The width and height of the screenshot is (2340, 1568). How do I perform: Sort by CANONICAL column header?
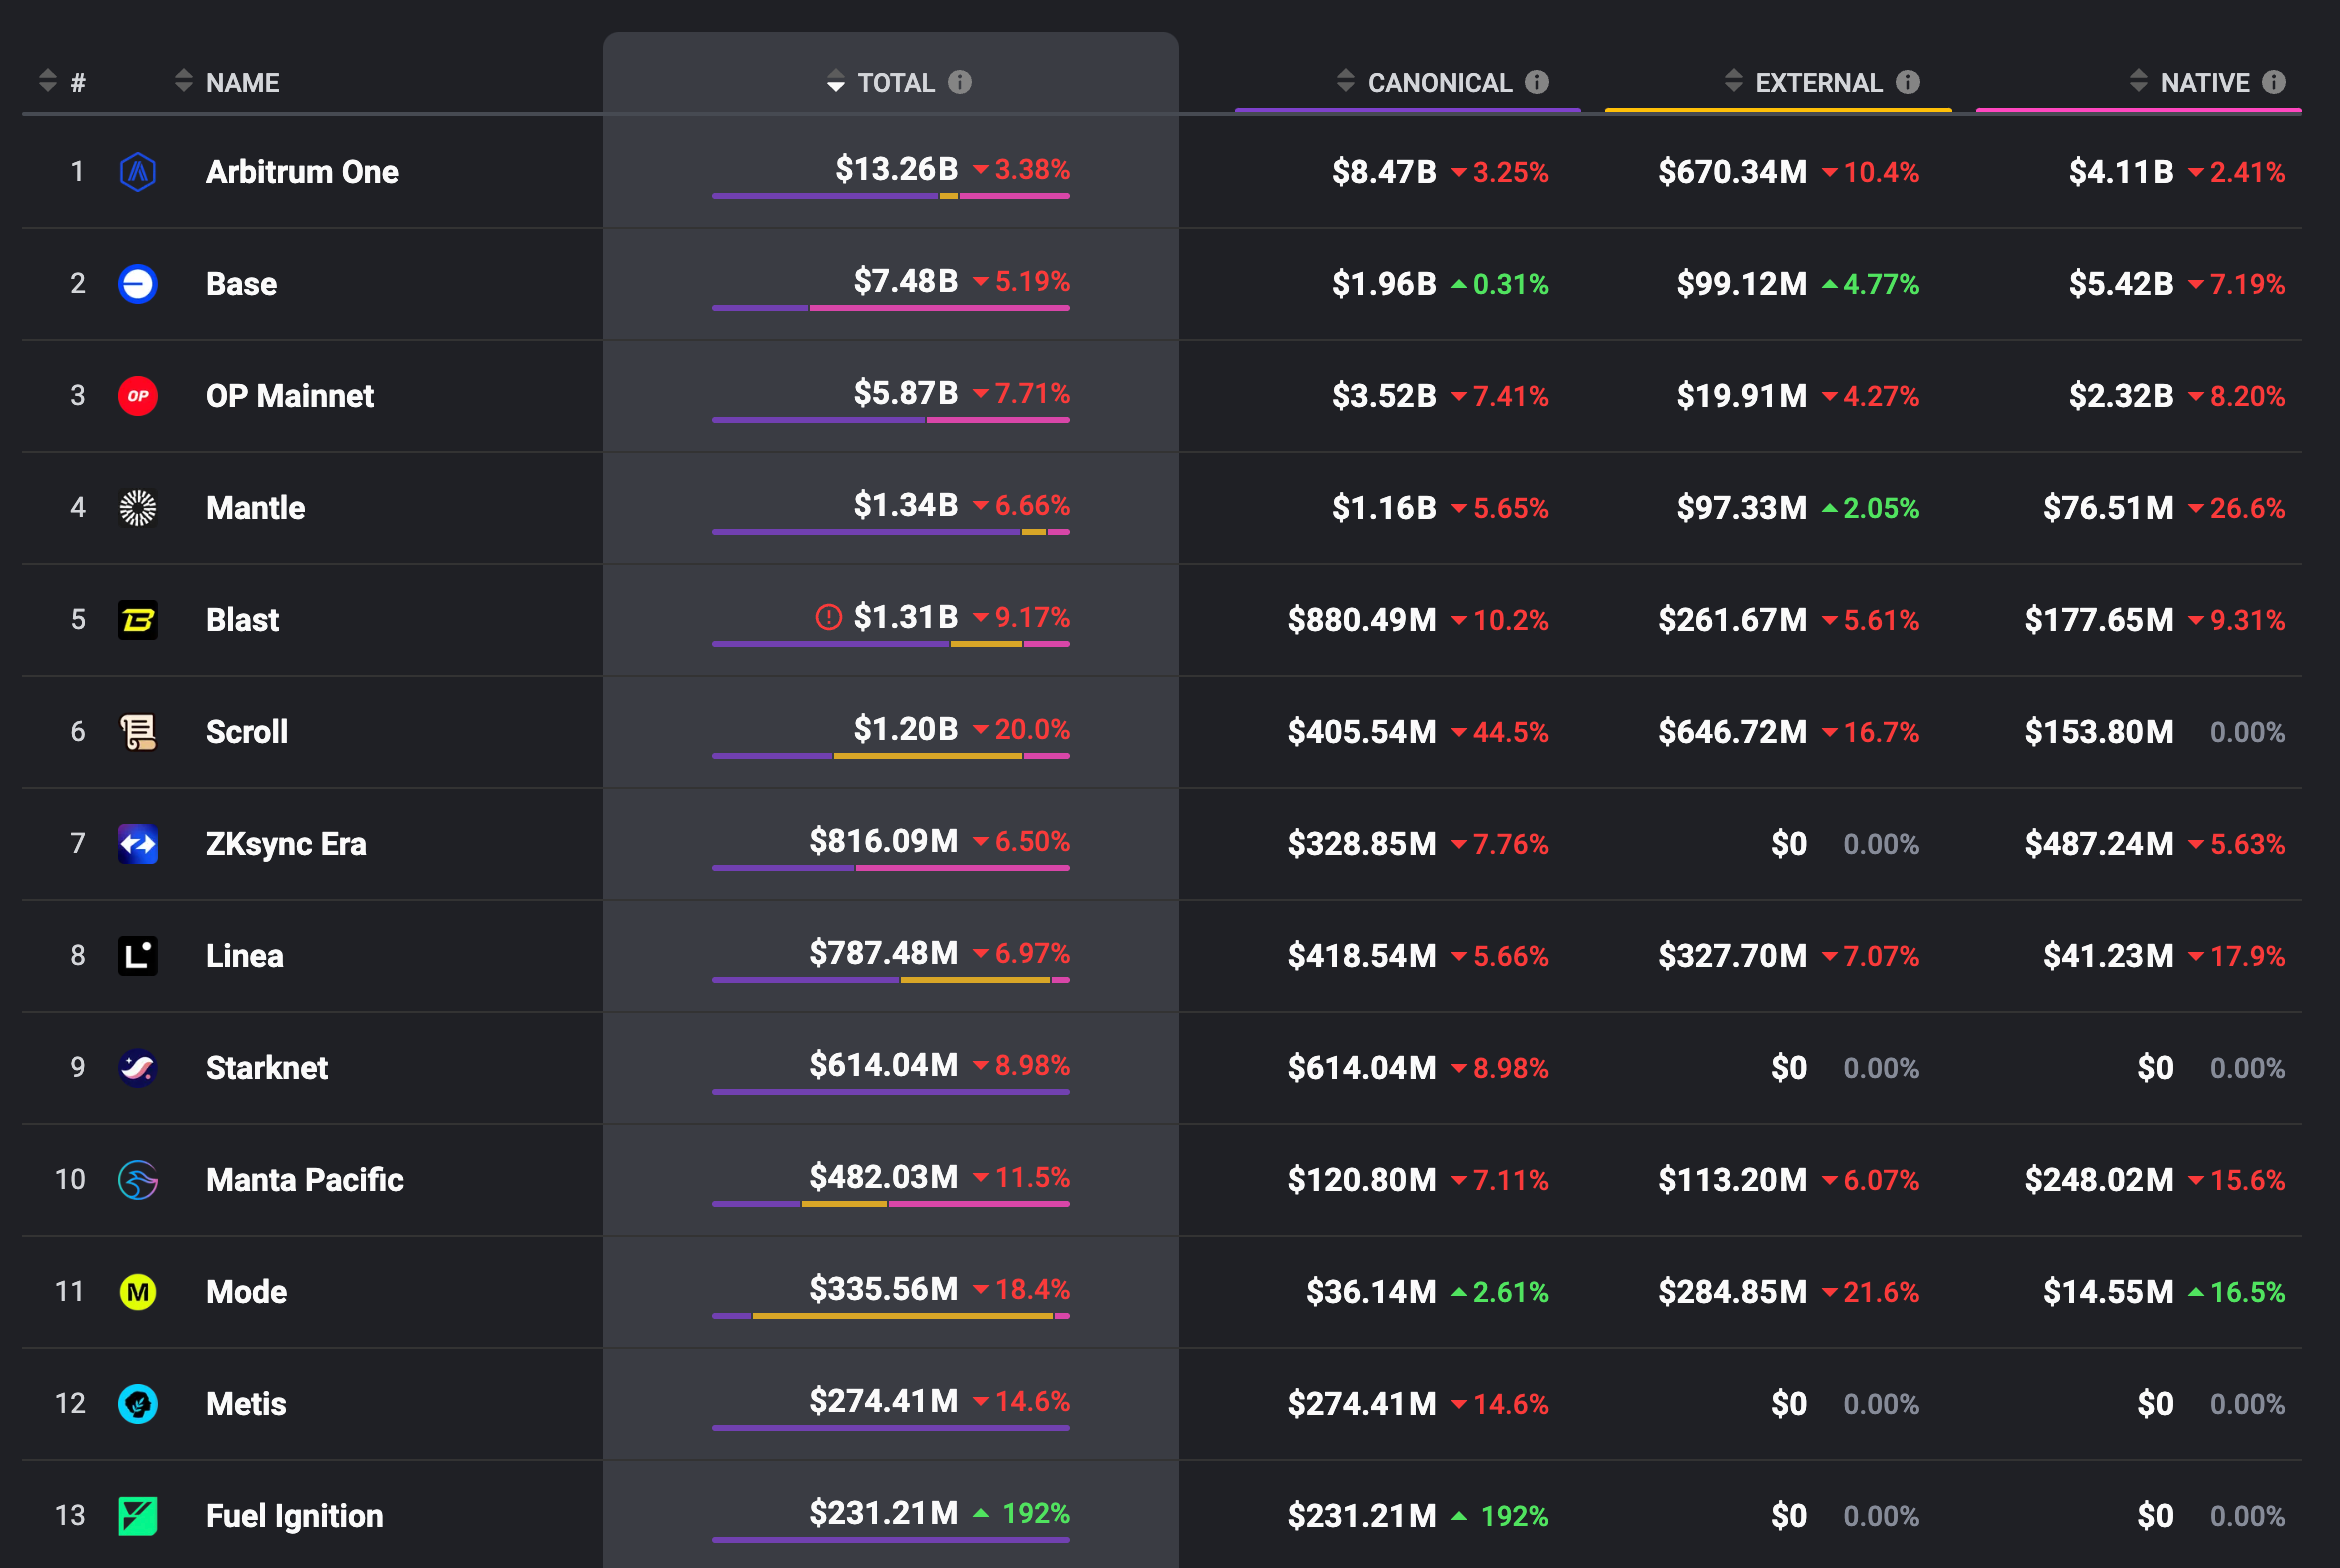coord(1438,82)
